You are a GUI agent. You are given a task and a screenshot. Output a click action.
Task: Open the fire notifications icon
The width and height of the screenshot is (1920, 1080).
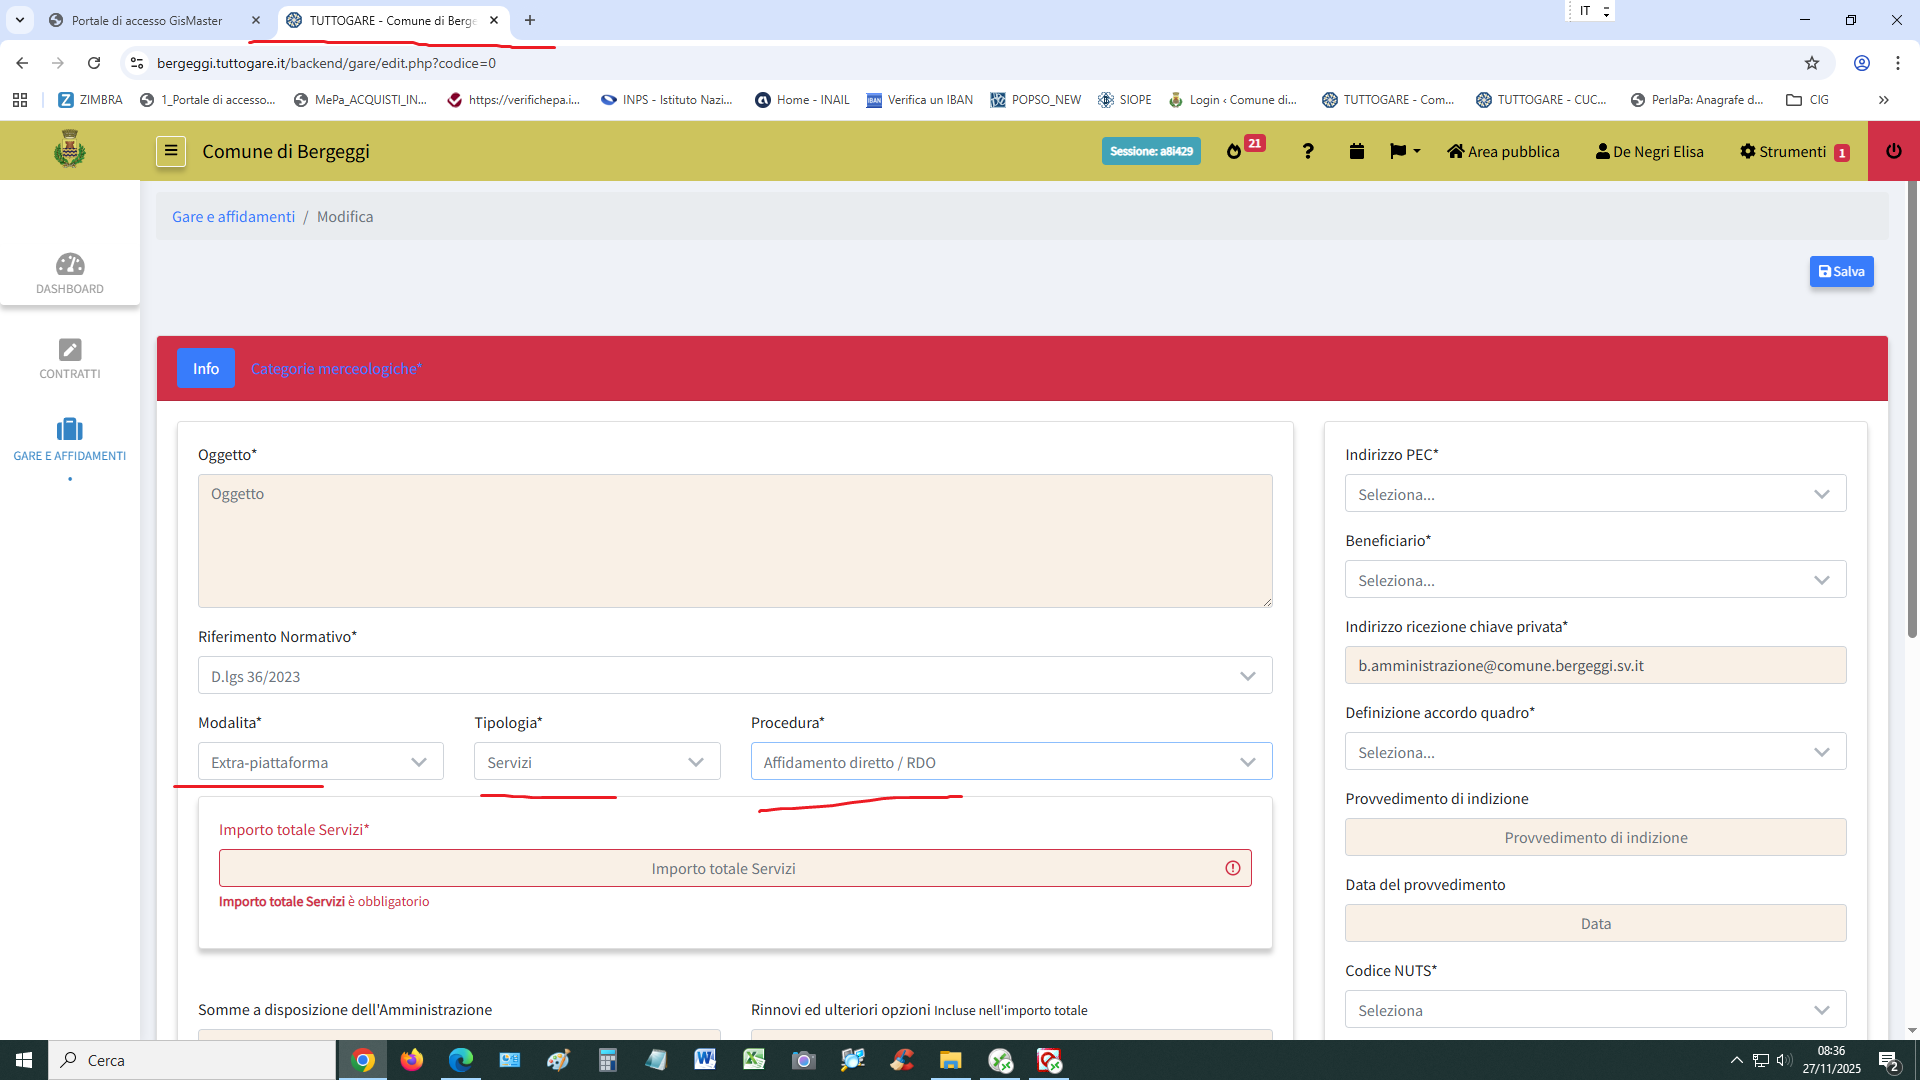tap(1234, 151)
